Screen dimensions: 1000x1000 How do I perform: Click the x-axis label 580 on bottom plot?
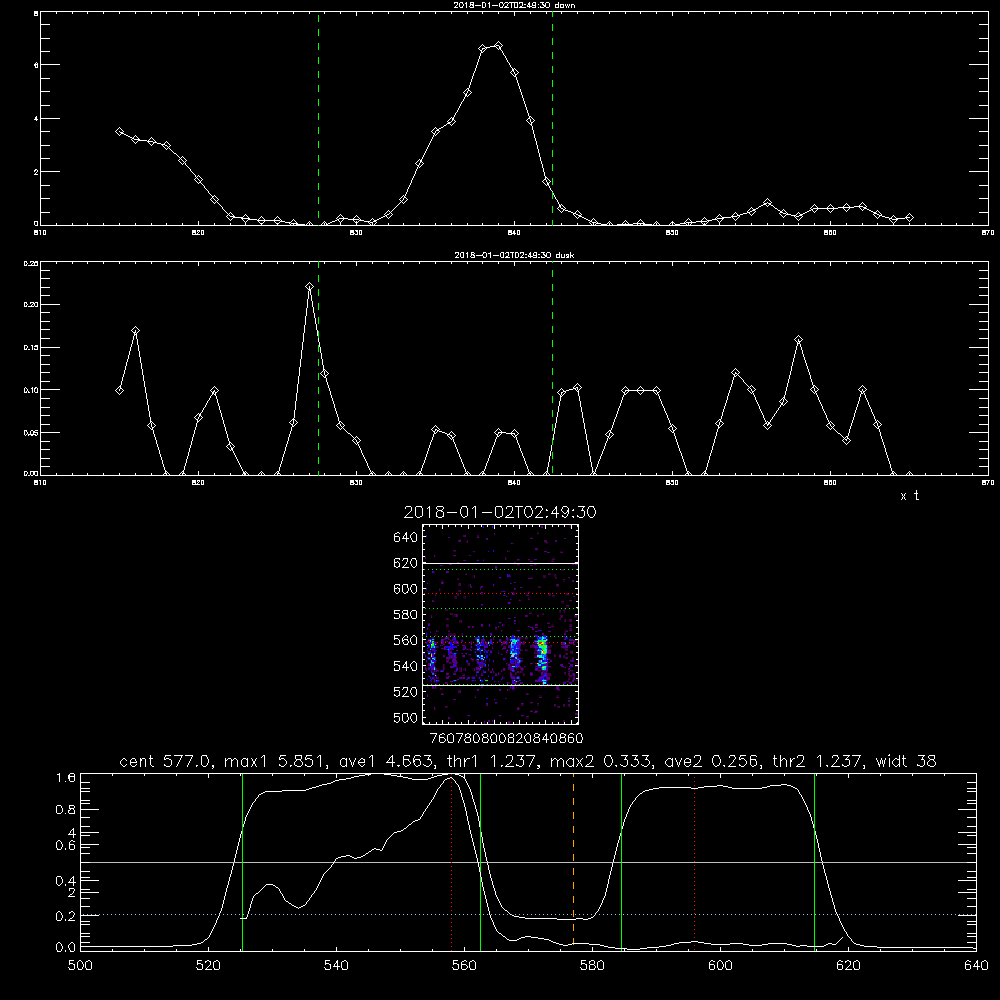coord(592,966)
